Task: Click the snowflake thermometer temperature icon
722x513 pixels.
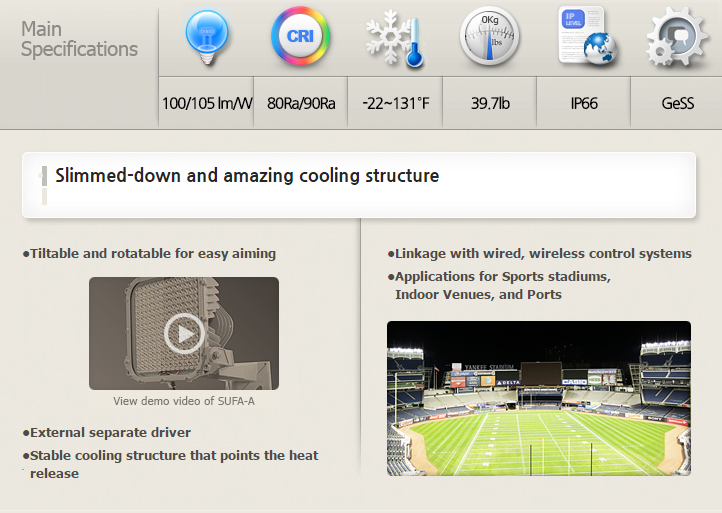Action: click(x=395, y=39)
